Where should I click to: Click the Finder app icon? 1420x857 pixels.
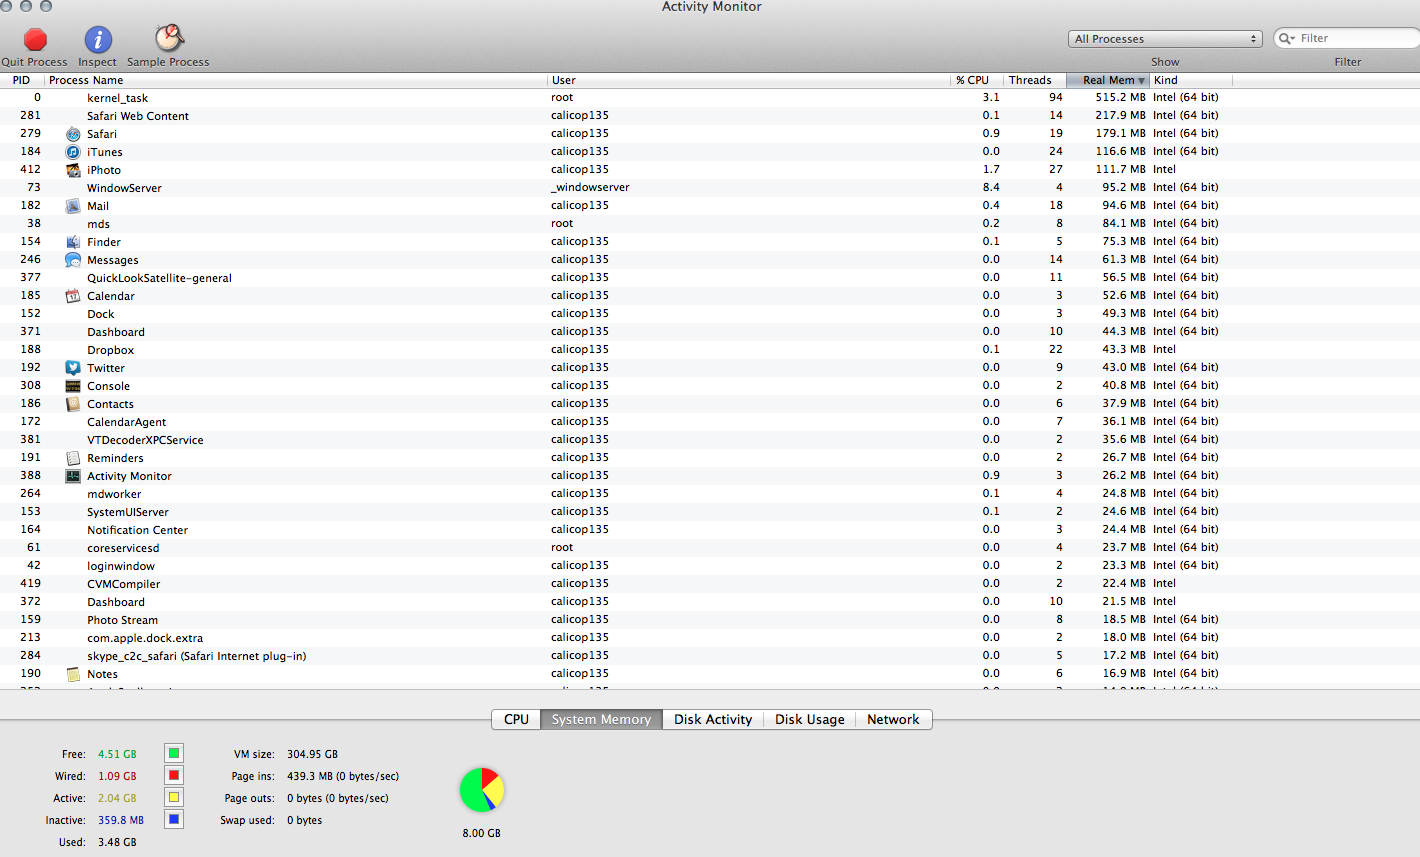[73, 242]
